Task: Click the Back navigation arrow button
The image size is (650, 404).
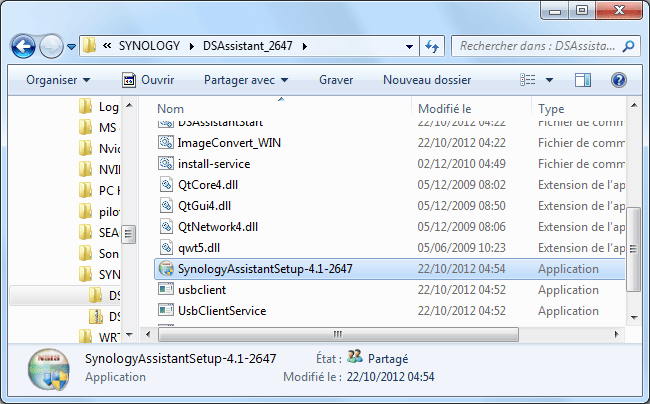Action: [24, 47]
